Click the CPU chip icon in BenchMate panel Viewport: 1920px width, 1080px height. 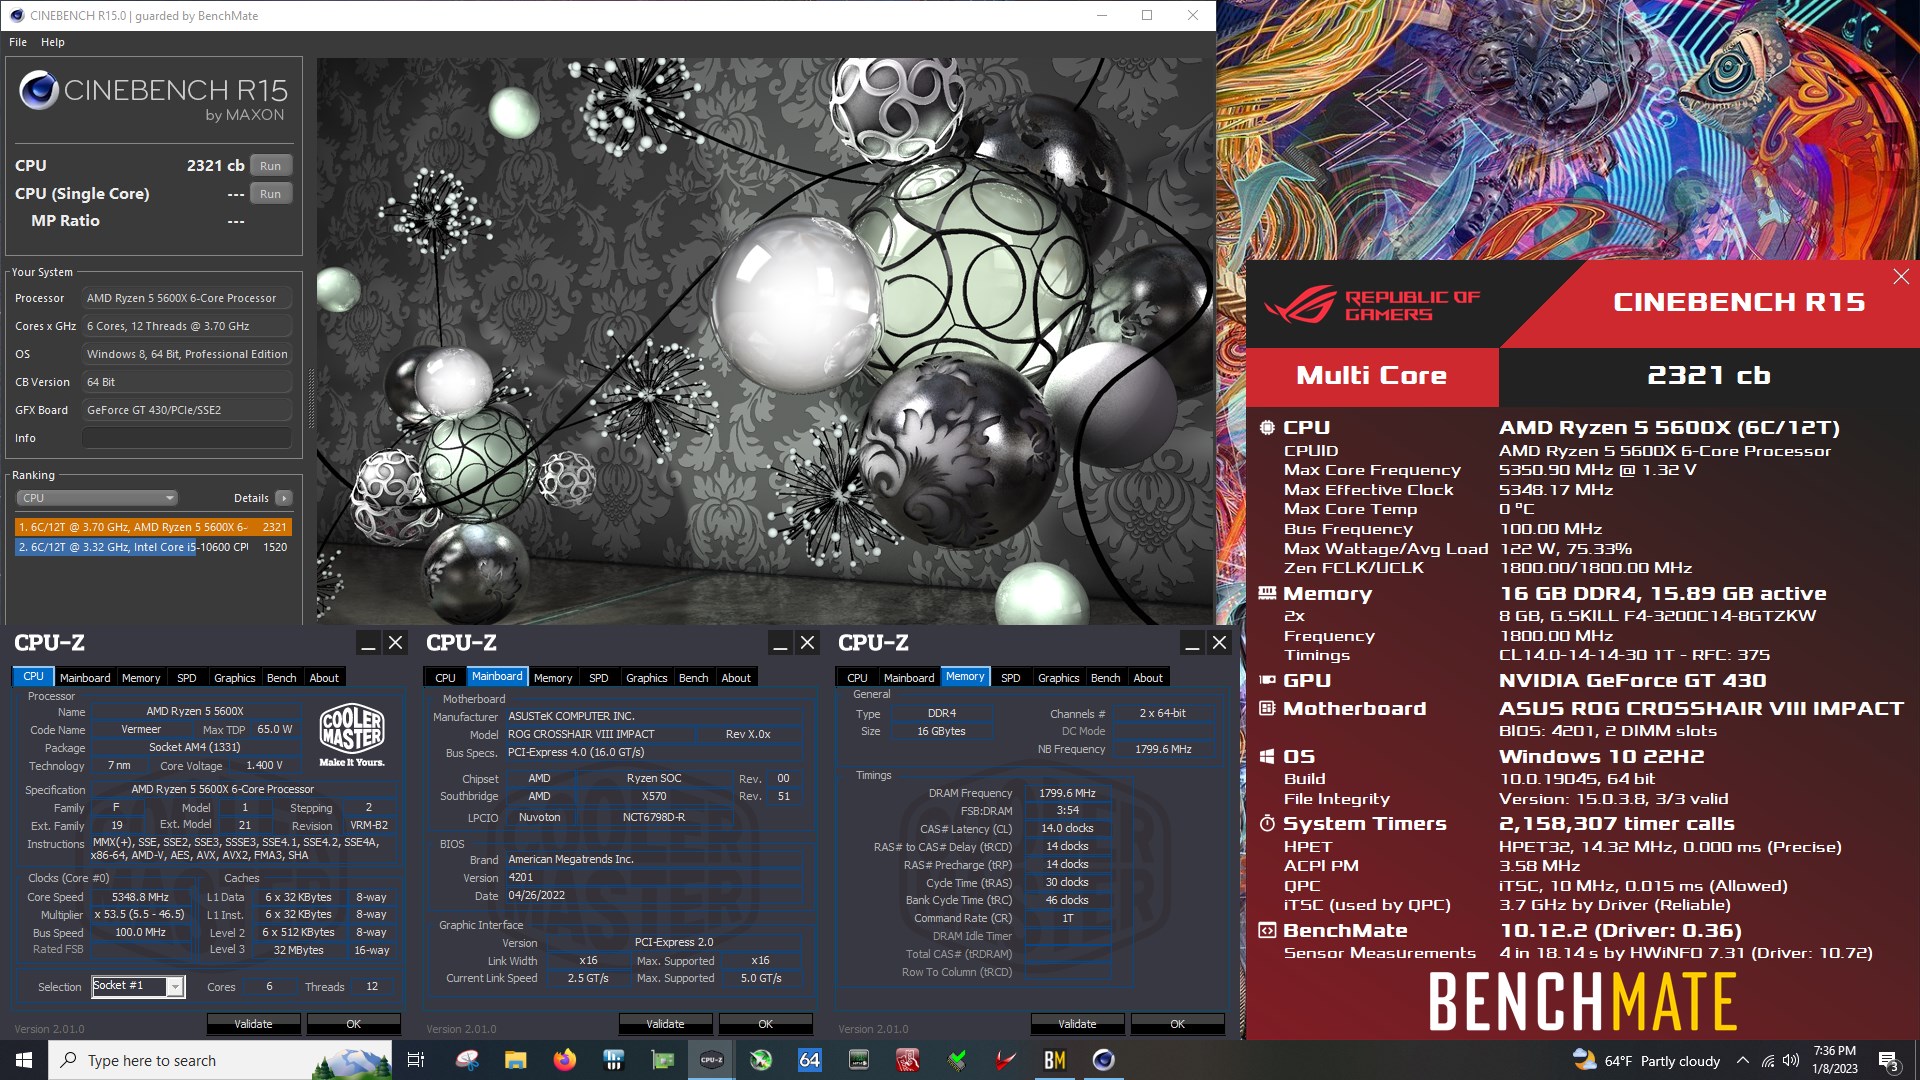coord(1267,428)
